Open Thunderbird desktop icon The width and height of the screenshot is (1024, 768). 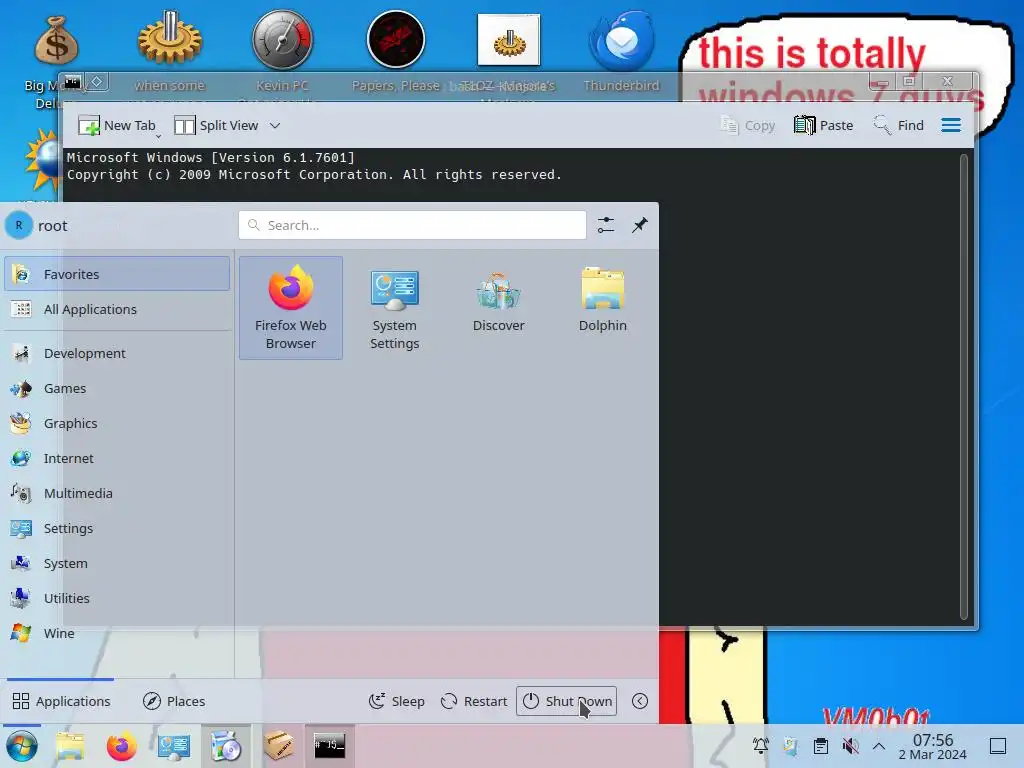click(622, 52)
